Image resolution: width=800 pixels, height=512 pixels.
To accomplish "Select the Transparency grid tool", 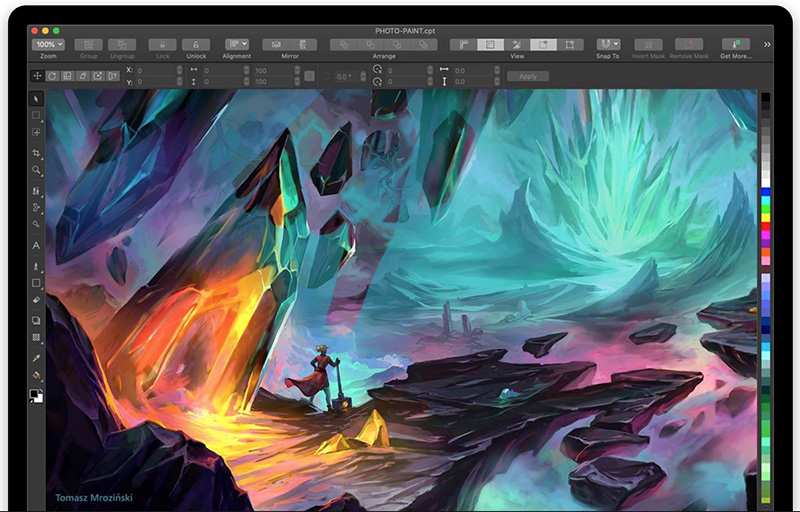I will 36,337.
